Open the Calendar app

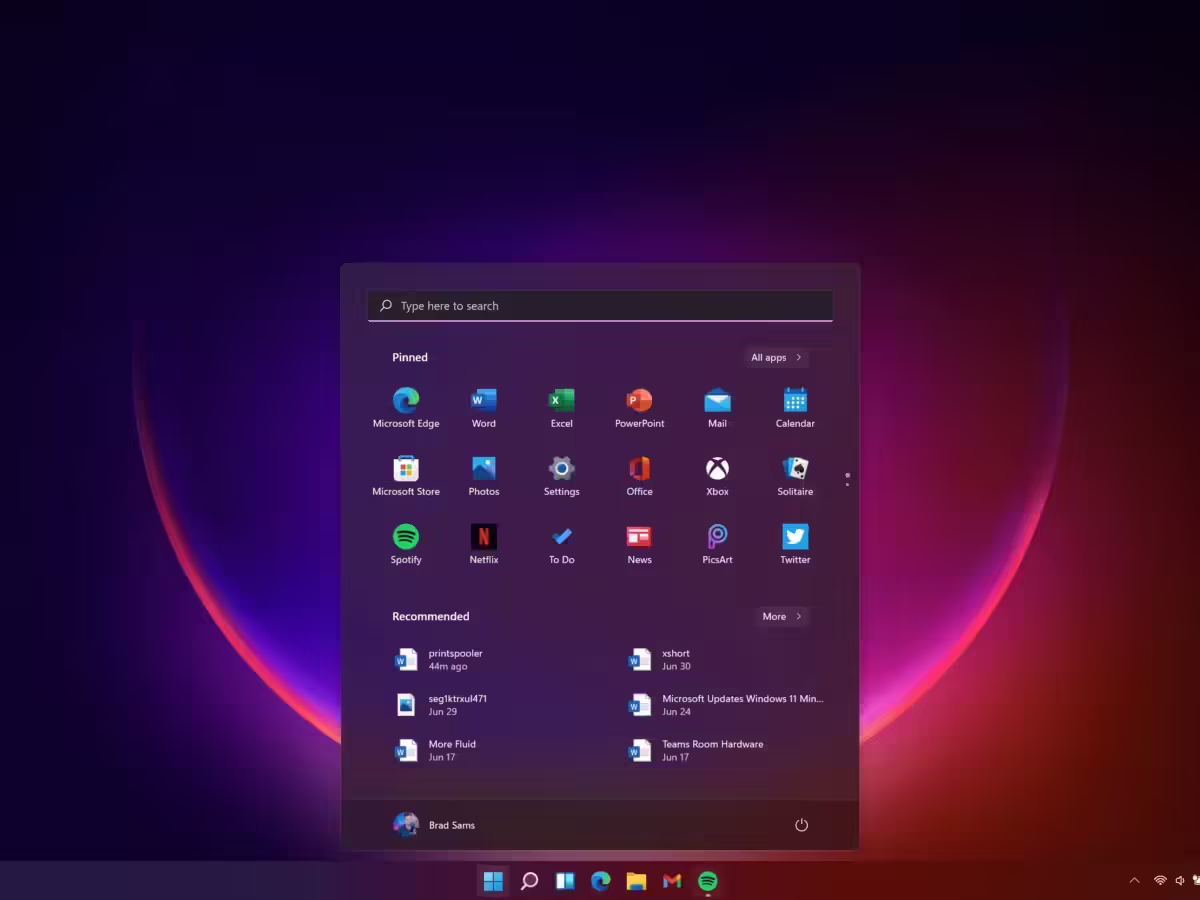796,408
